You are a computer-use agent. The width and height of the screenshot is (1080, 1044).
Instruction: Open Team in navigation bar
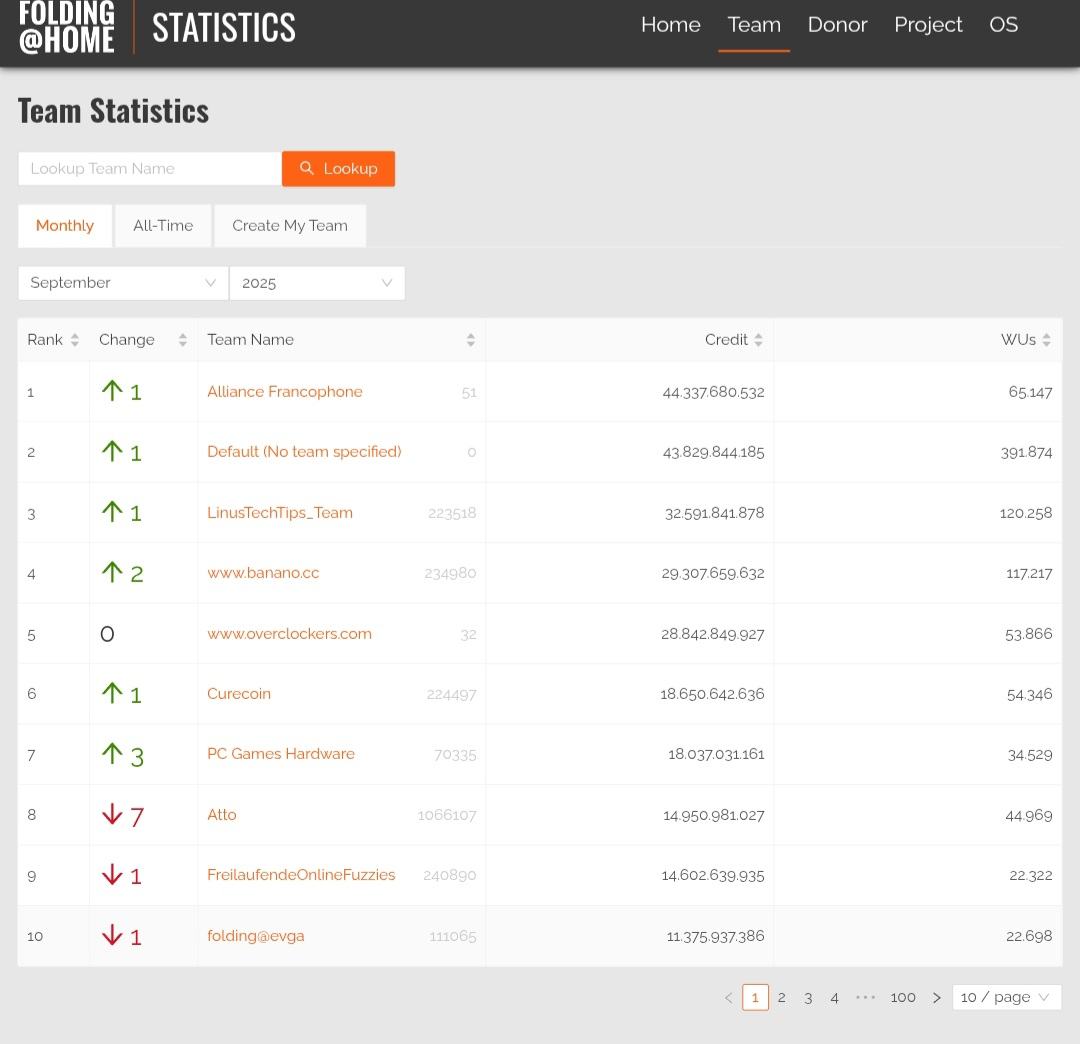click(x=754, y=25)
